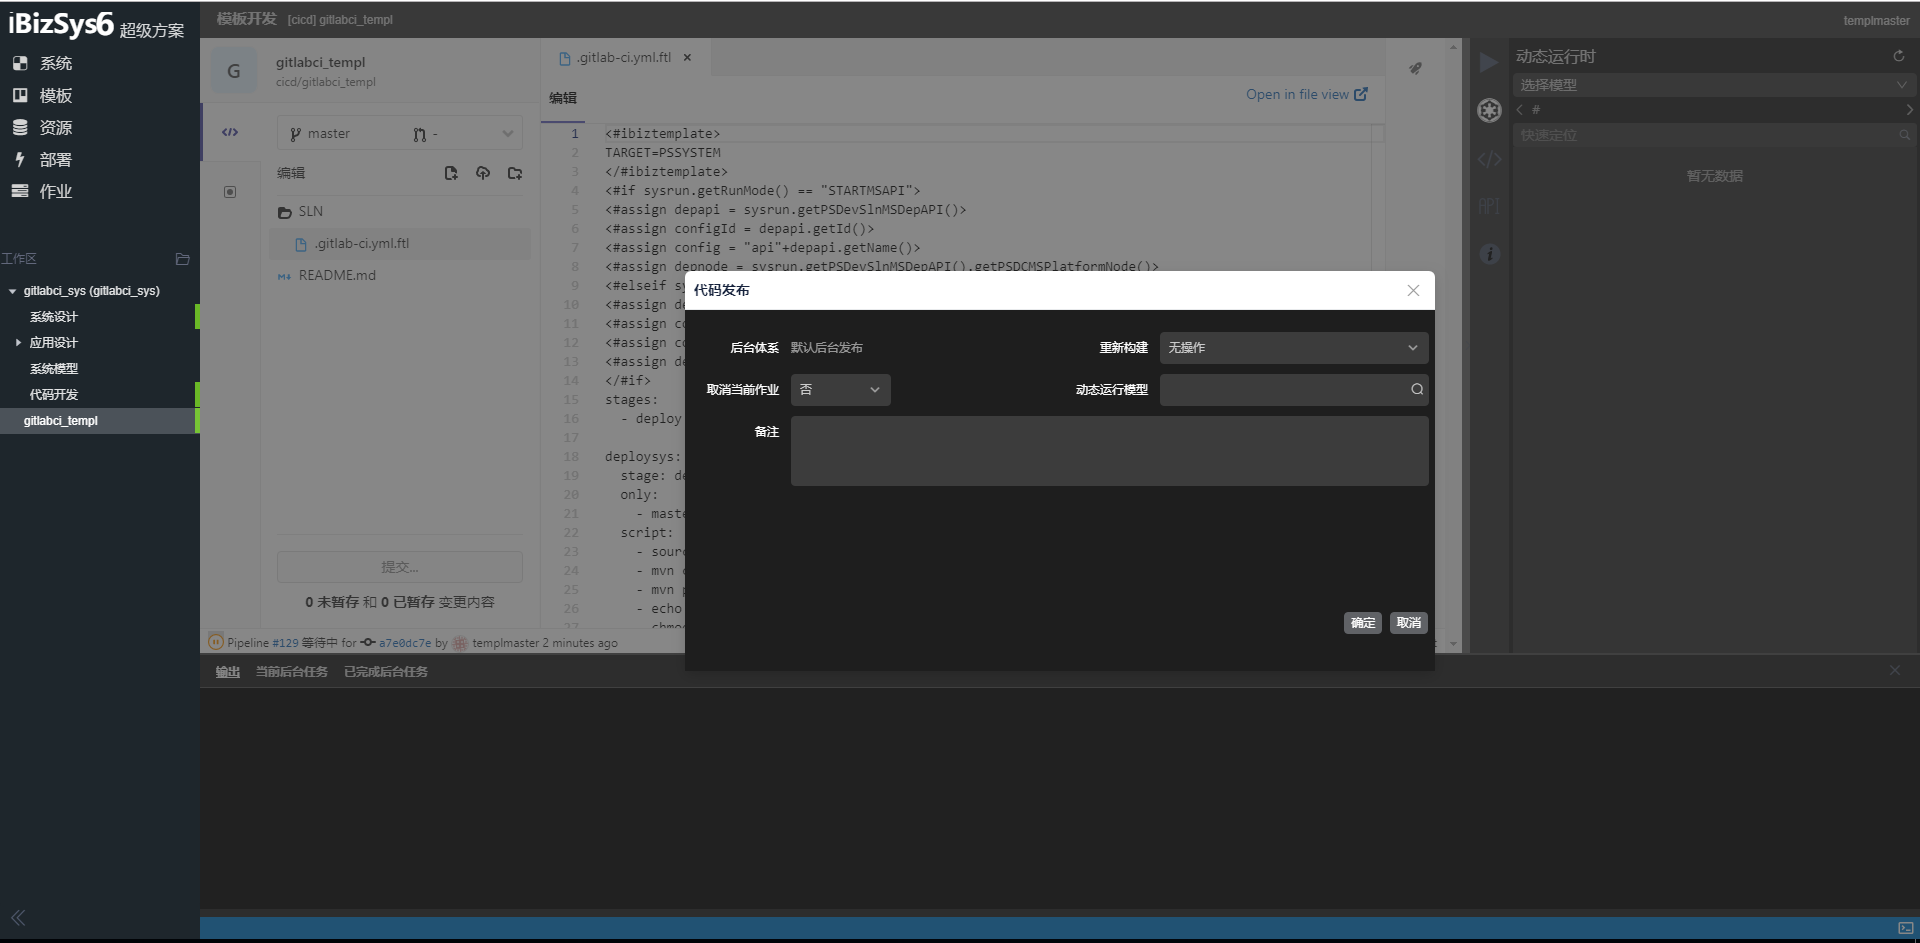Viewport: 1920px width, 943px height.
Task: Click the info icon in right sidebar
Action: 1489,254
